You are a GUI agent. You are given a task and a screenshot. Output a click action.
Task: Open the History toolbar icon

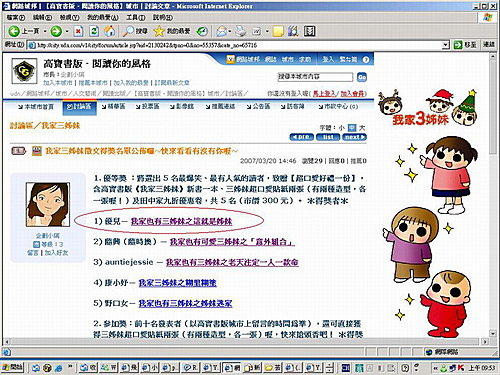tap(202, 31)
